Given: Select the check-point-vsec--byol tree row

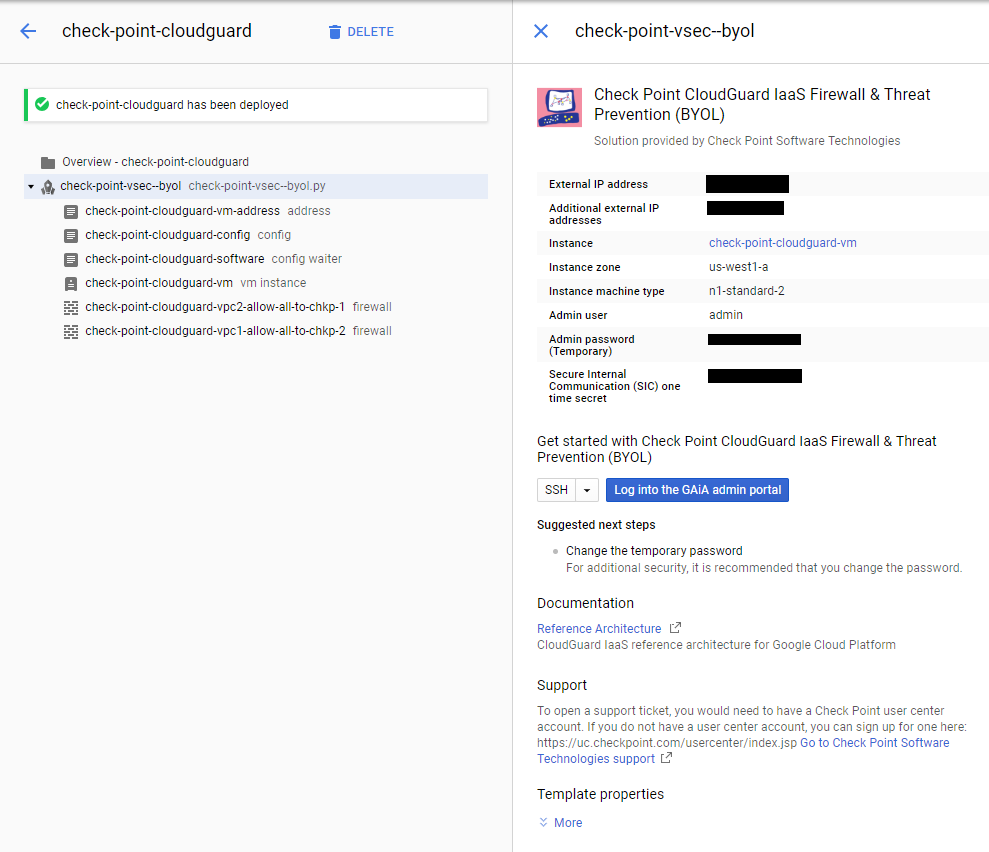Looking at the screenshot, I should (x=255, y=187).
